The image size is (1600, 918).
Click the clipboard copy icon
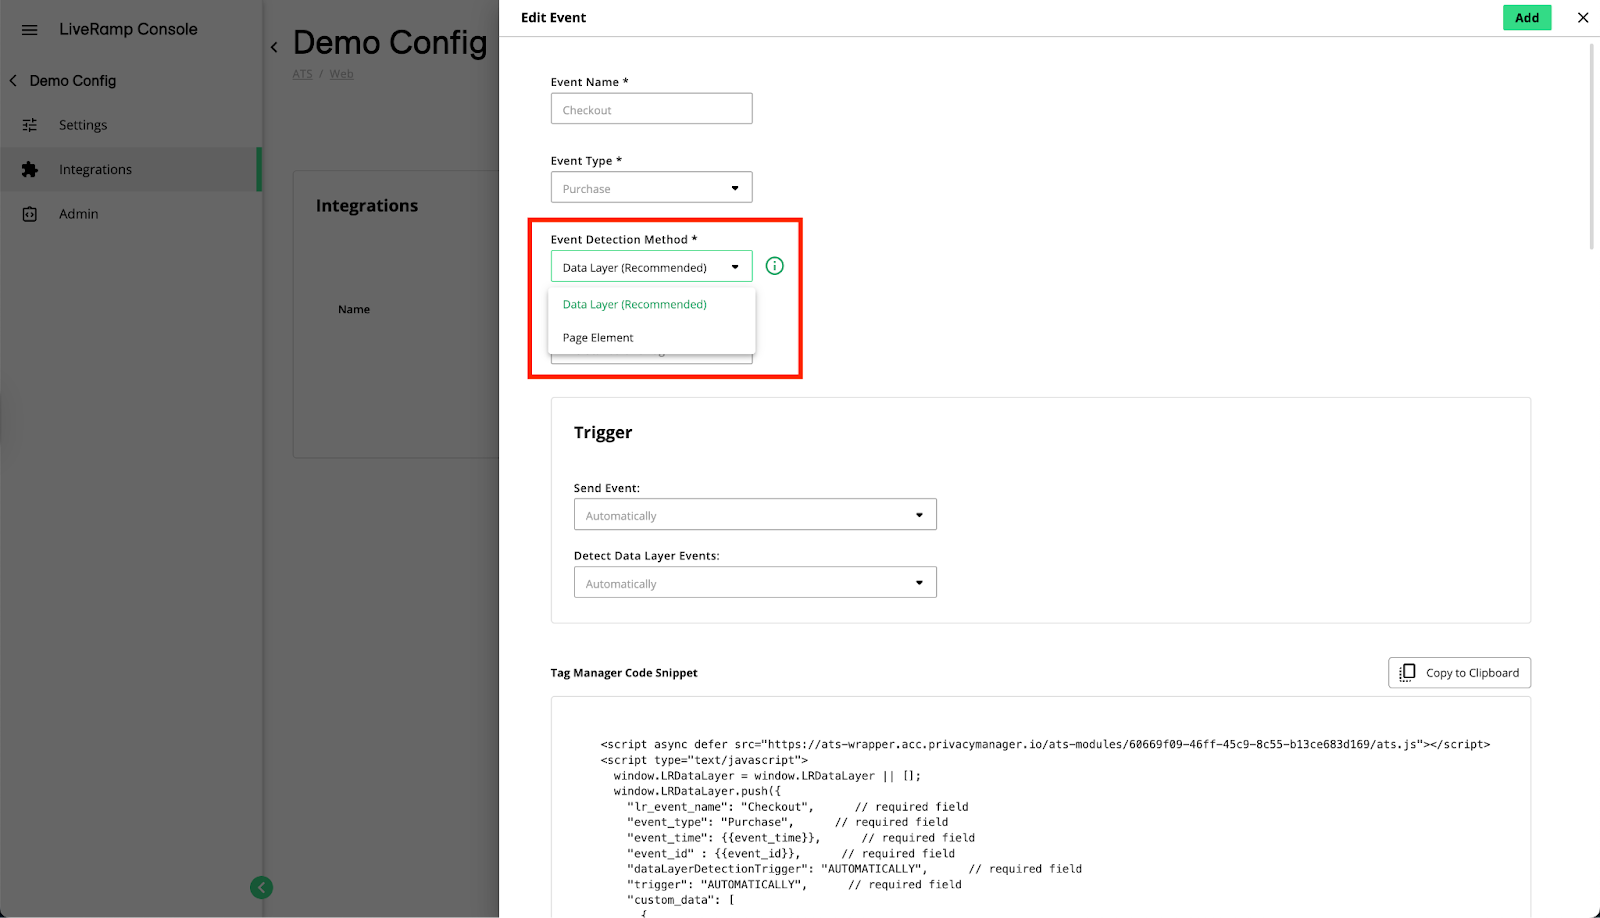pos(1407,673)
